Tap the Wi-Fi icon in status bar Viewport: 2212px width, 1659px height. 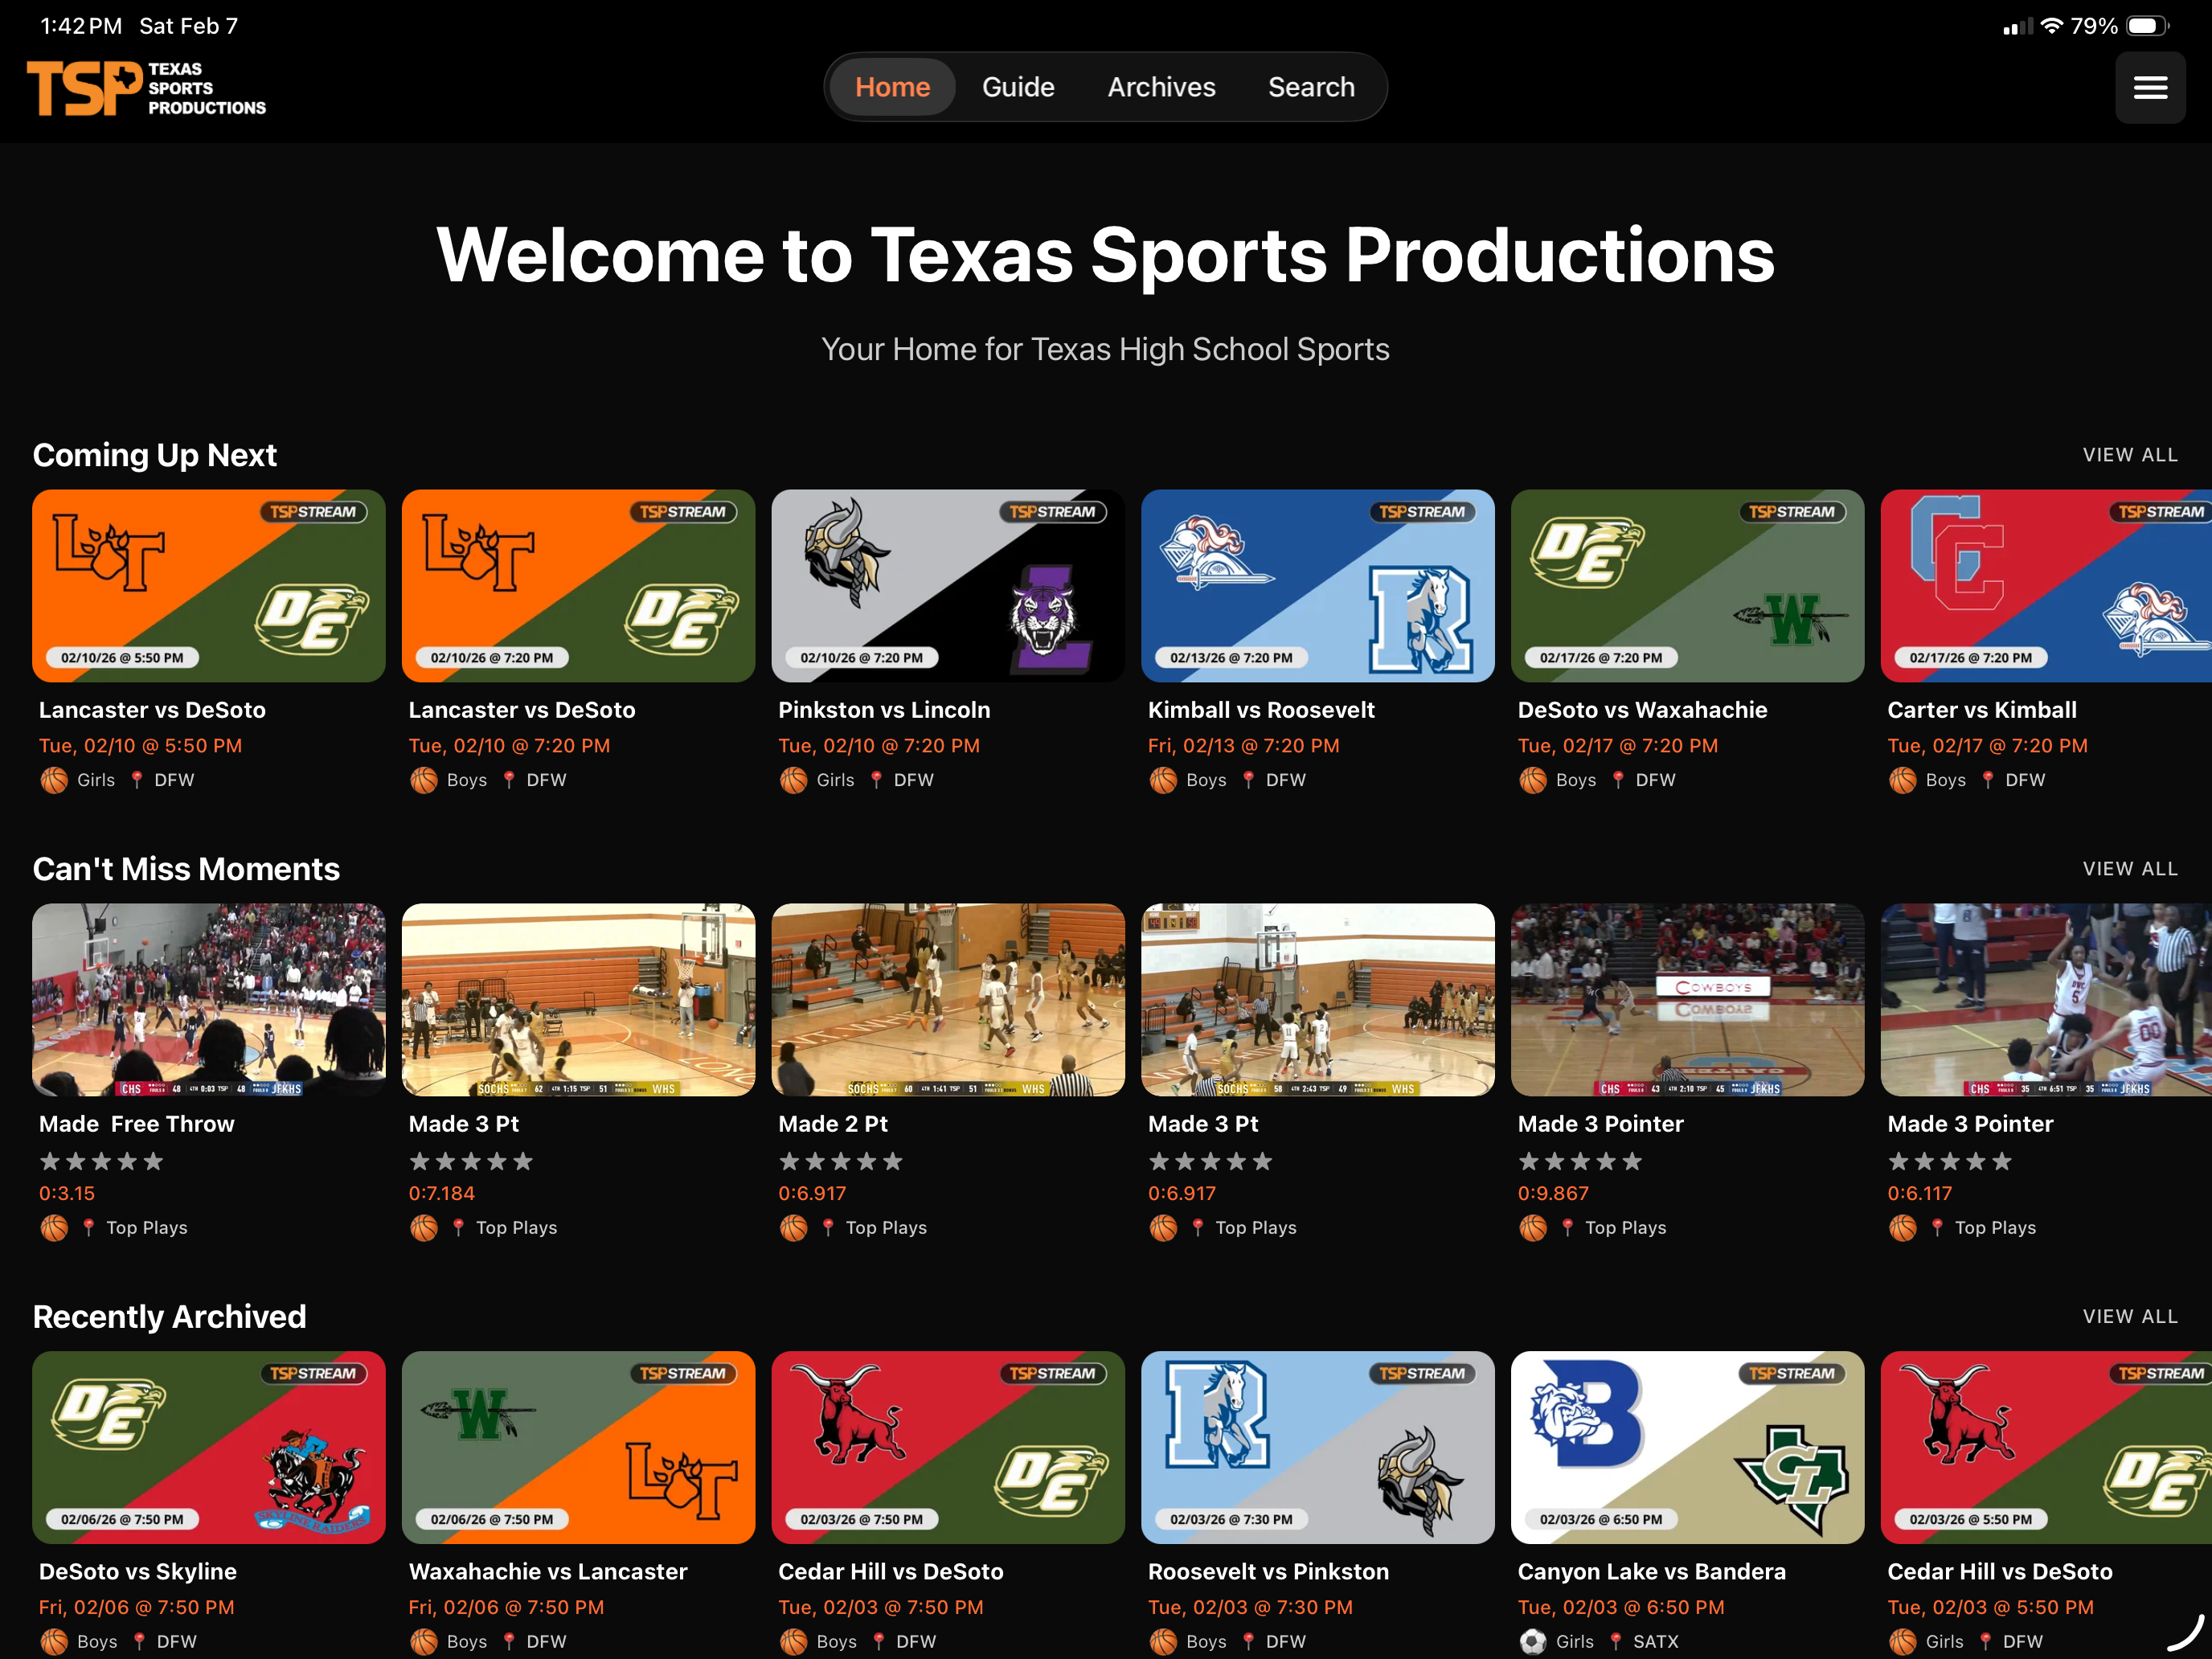point(2053,26)
